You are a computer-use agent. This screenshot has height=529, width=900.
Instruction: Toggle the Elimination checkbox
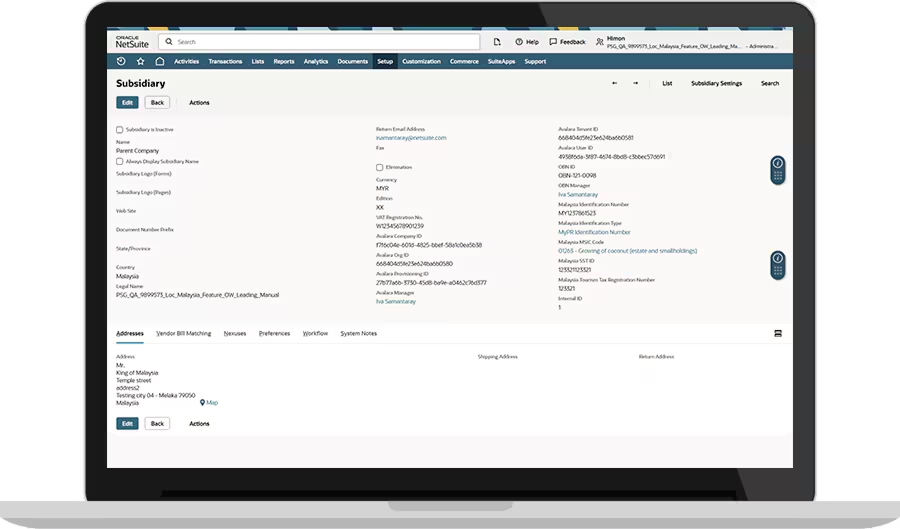[379, 168]
